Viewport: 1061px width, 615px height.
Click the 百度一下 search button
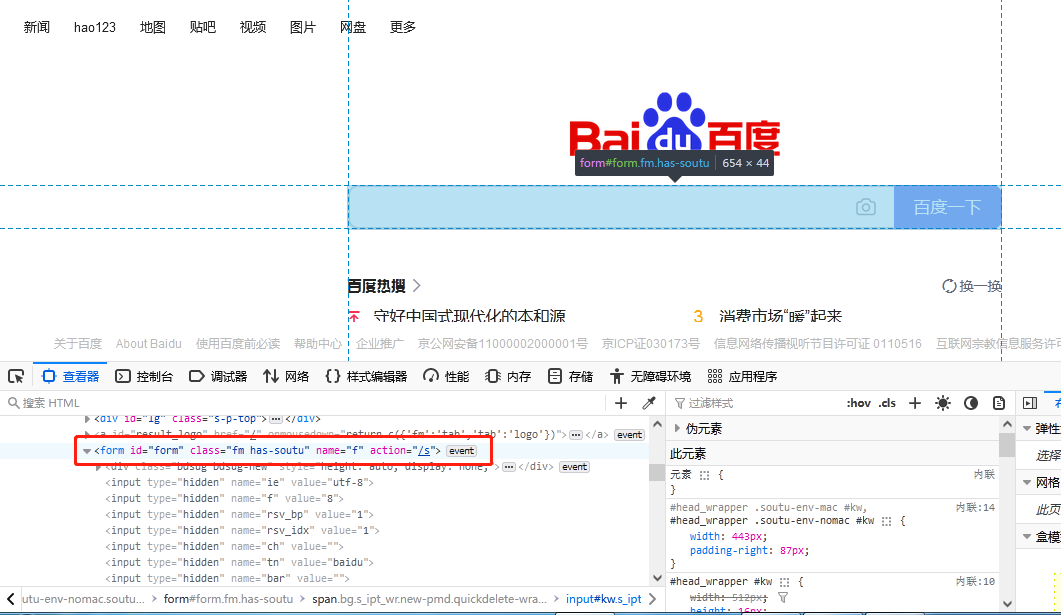[x=947, y=207]
